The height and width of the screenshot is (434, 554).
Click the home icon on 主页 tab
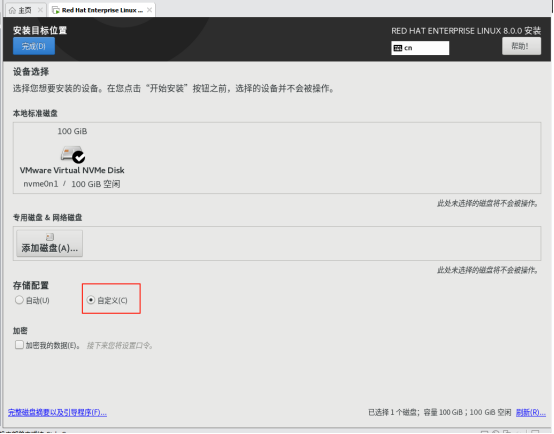click(x=12, y=10)
